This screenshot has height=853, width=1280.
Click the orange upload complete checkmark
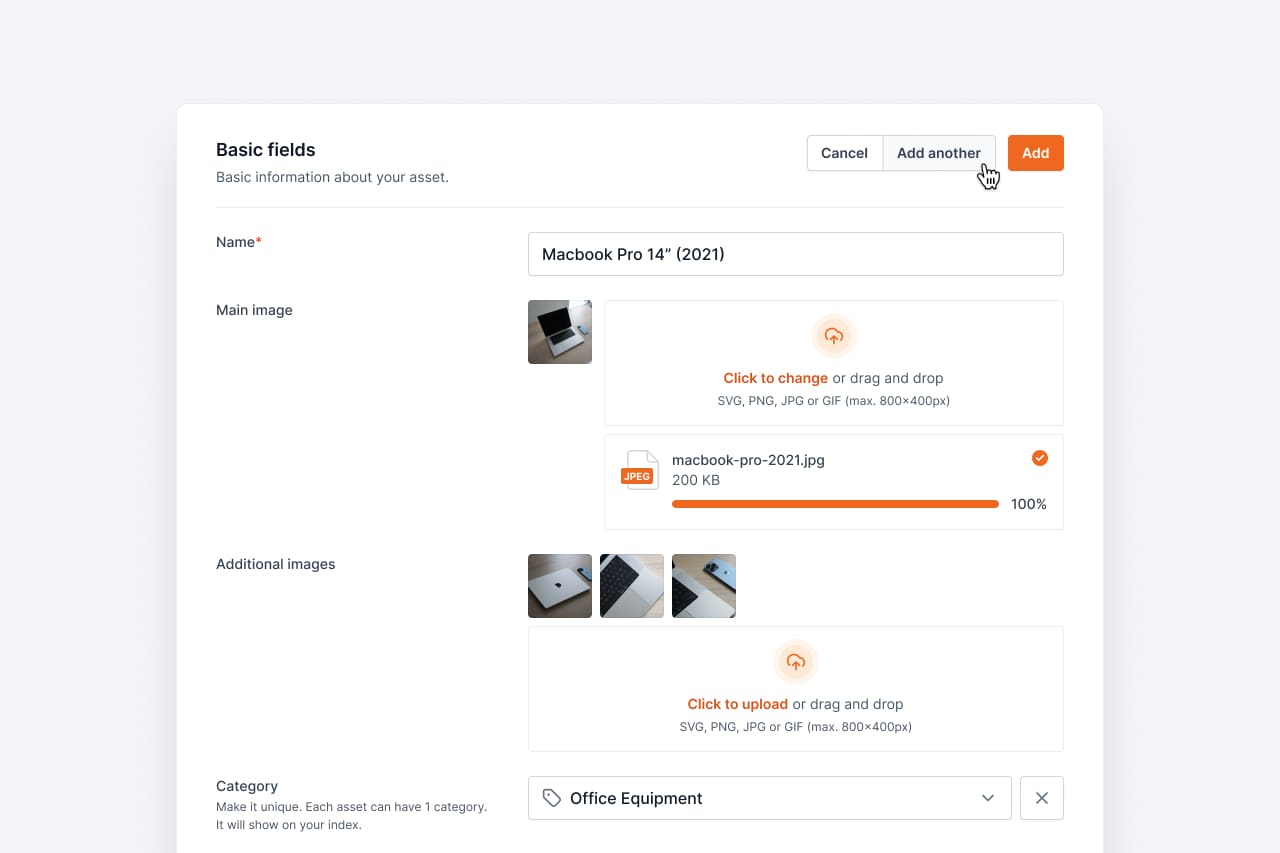pos(1039,458)
